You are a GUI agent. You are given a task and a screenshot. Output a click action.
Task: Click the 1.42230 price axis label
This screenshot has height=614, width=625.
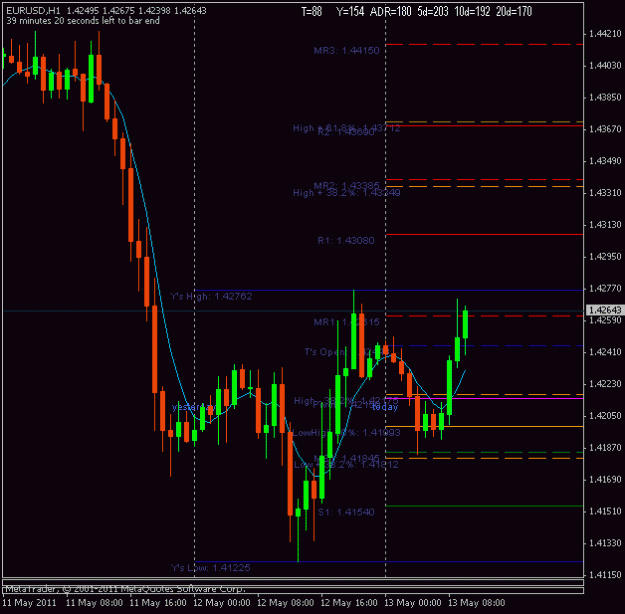point(605,384)
